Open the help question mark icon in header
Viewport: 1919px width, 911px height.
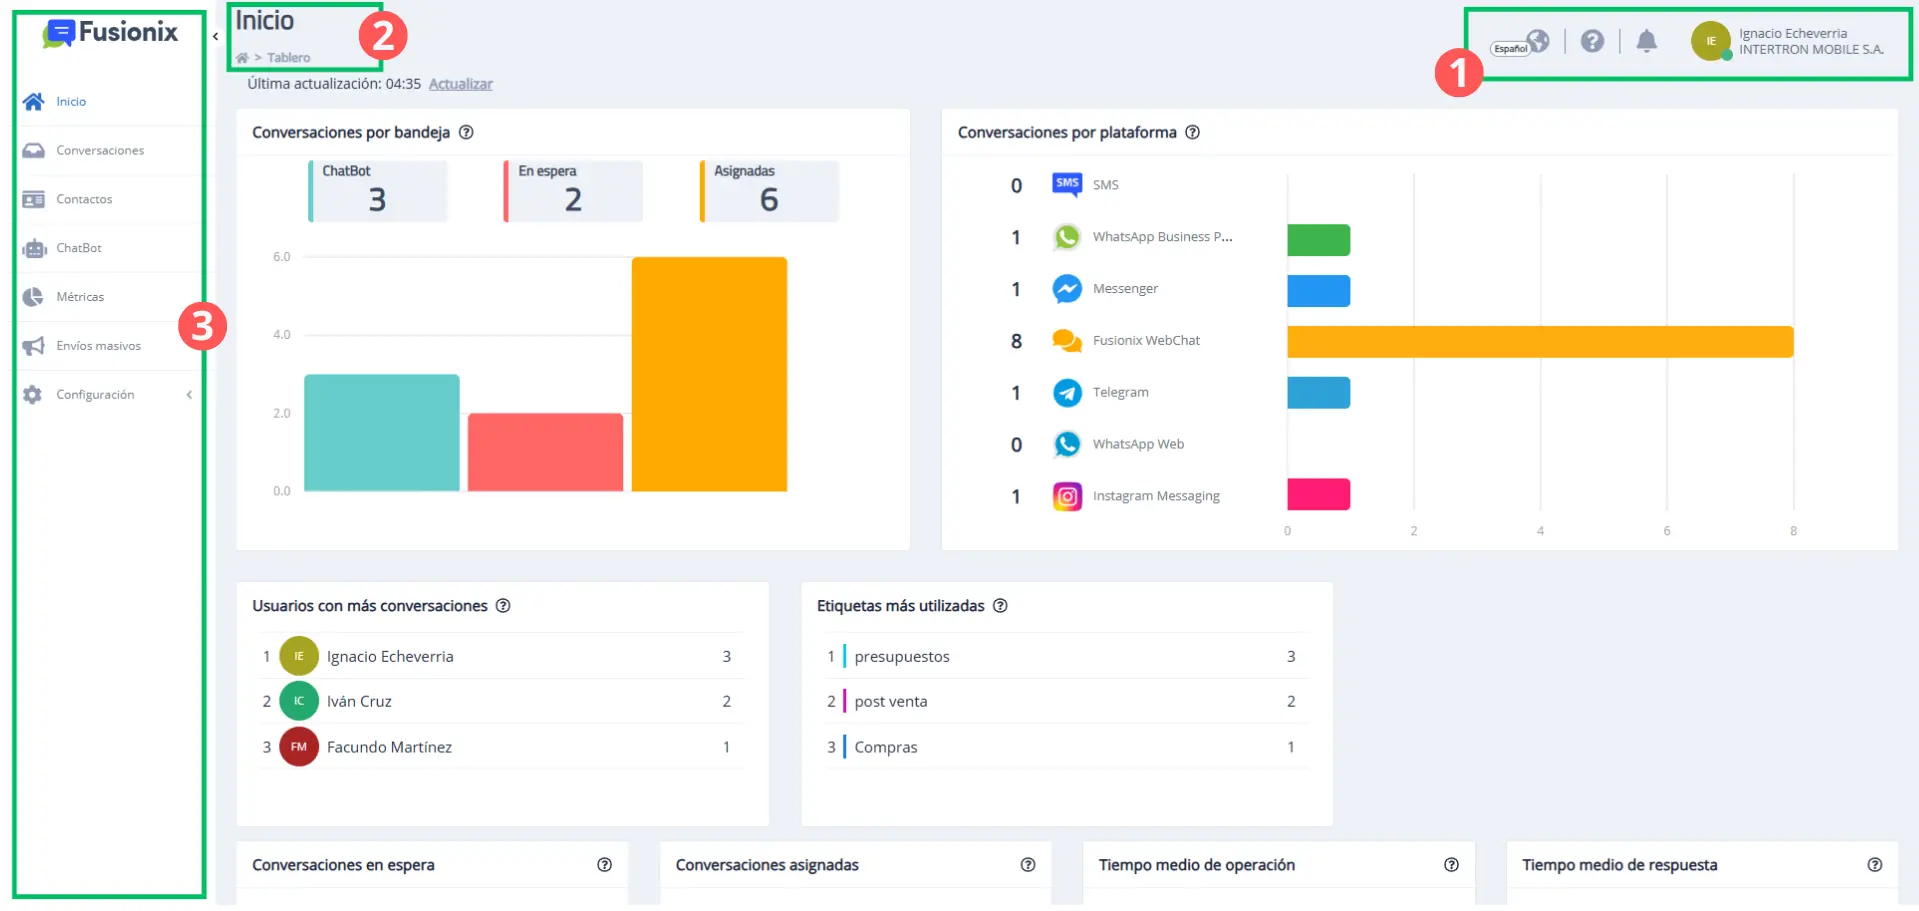pos(1592,41)
